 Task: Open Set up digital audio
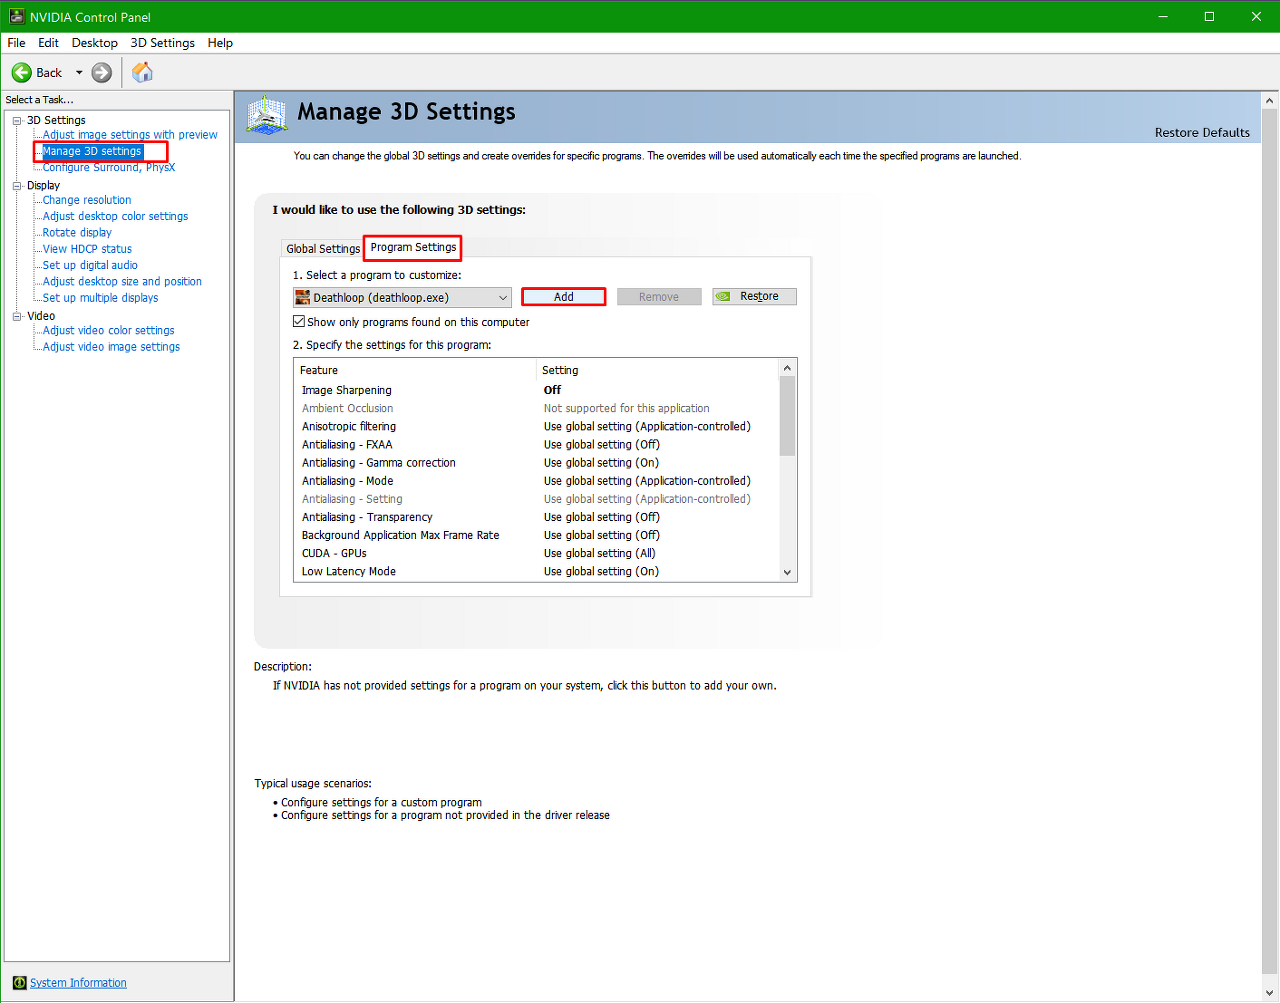[90, 265]
